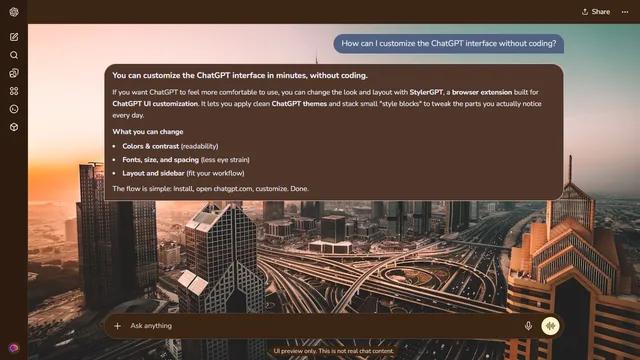This screenshot has width=640, height=360.
Task: Click 'Colors & contrast' bullet item
Action: coord(170,146)
